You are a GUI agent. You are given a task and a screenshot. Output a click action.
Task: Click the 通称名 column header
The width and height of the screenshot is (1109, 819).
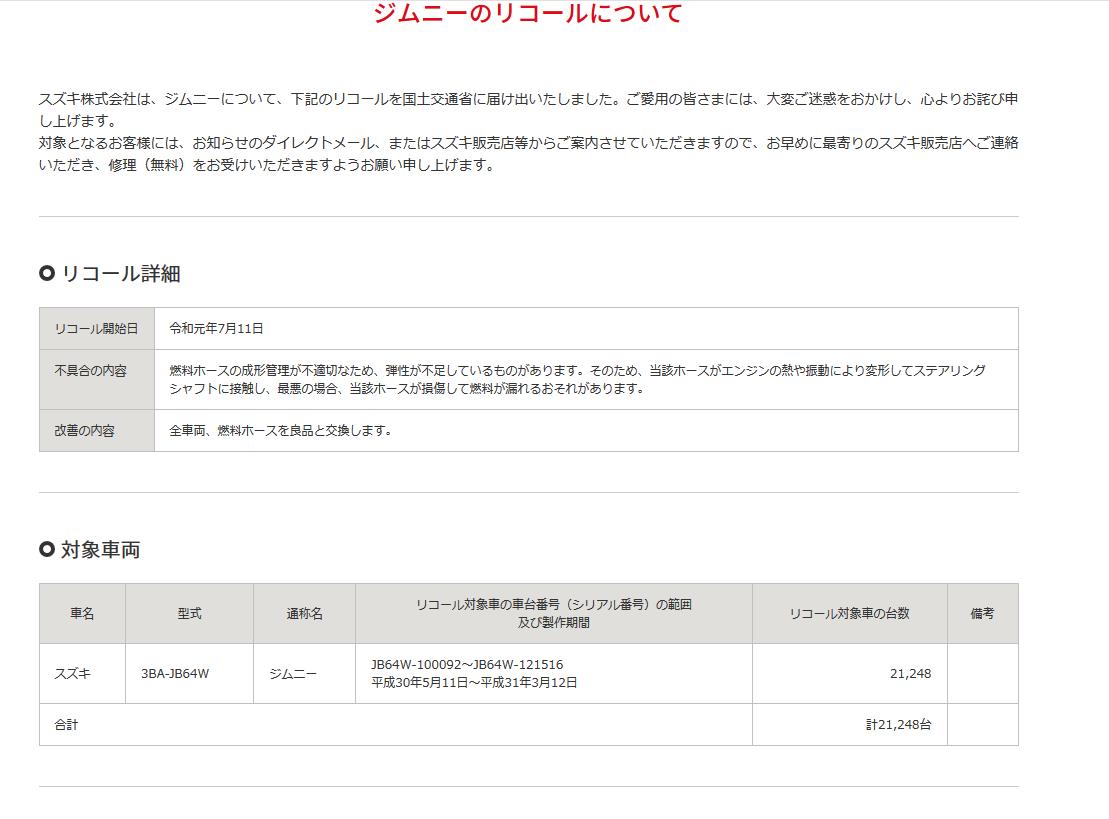(x=305, y=614)
